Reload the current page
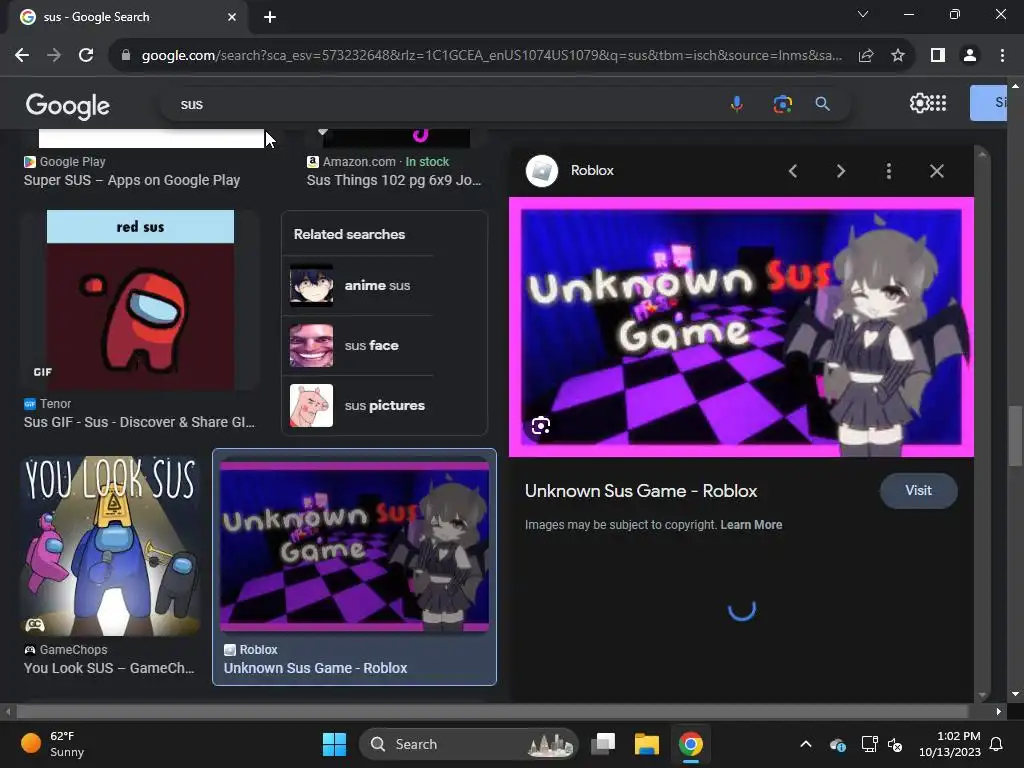The width and height of the screenshot is (1024, 768). [x=86, y=56]
